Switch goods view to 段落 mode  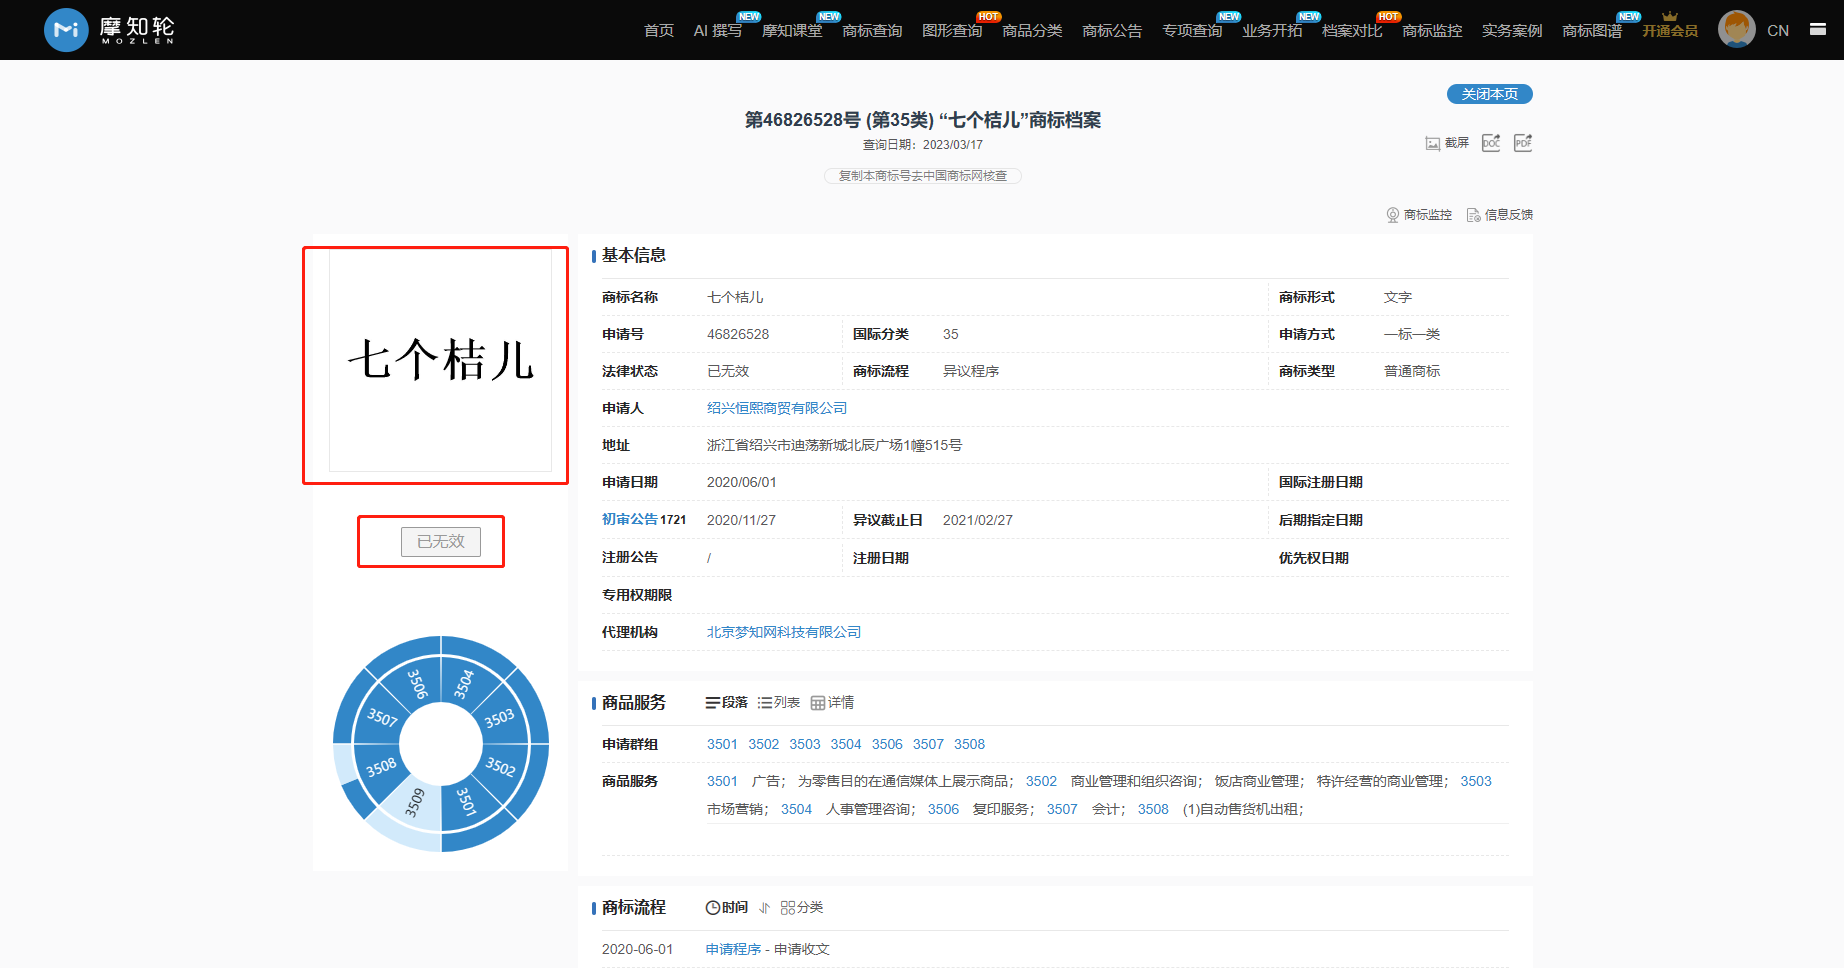click(727, 703)
